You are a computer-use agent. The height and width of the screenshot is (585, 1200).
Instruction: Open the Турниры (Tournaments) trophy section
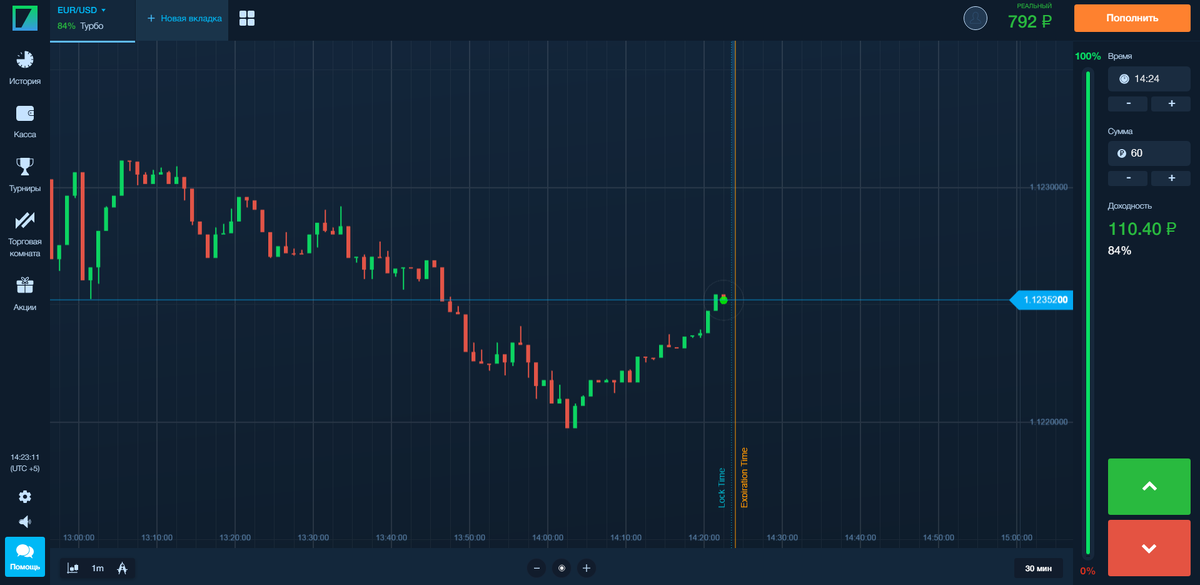25,174
